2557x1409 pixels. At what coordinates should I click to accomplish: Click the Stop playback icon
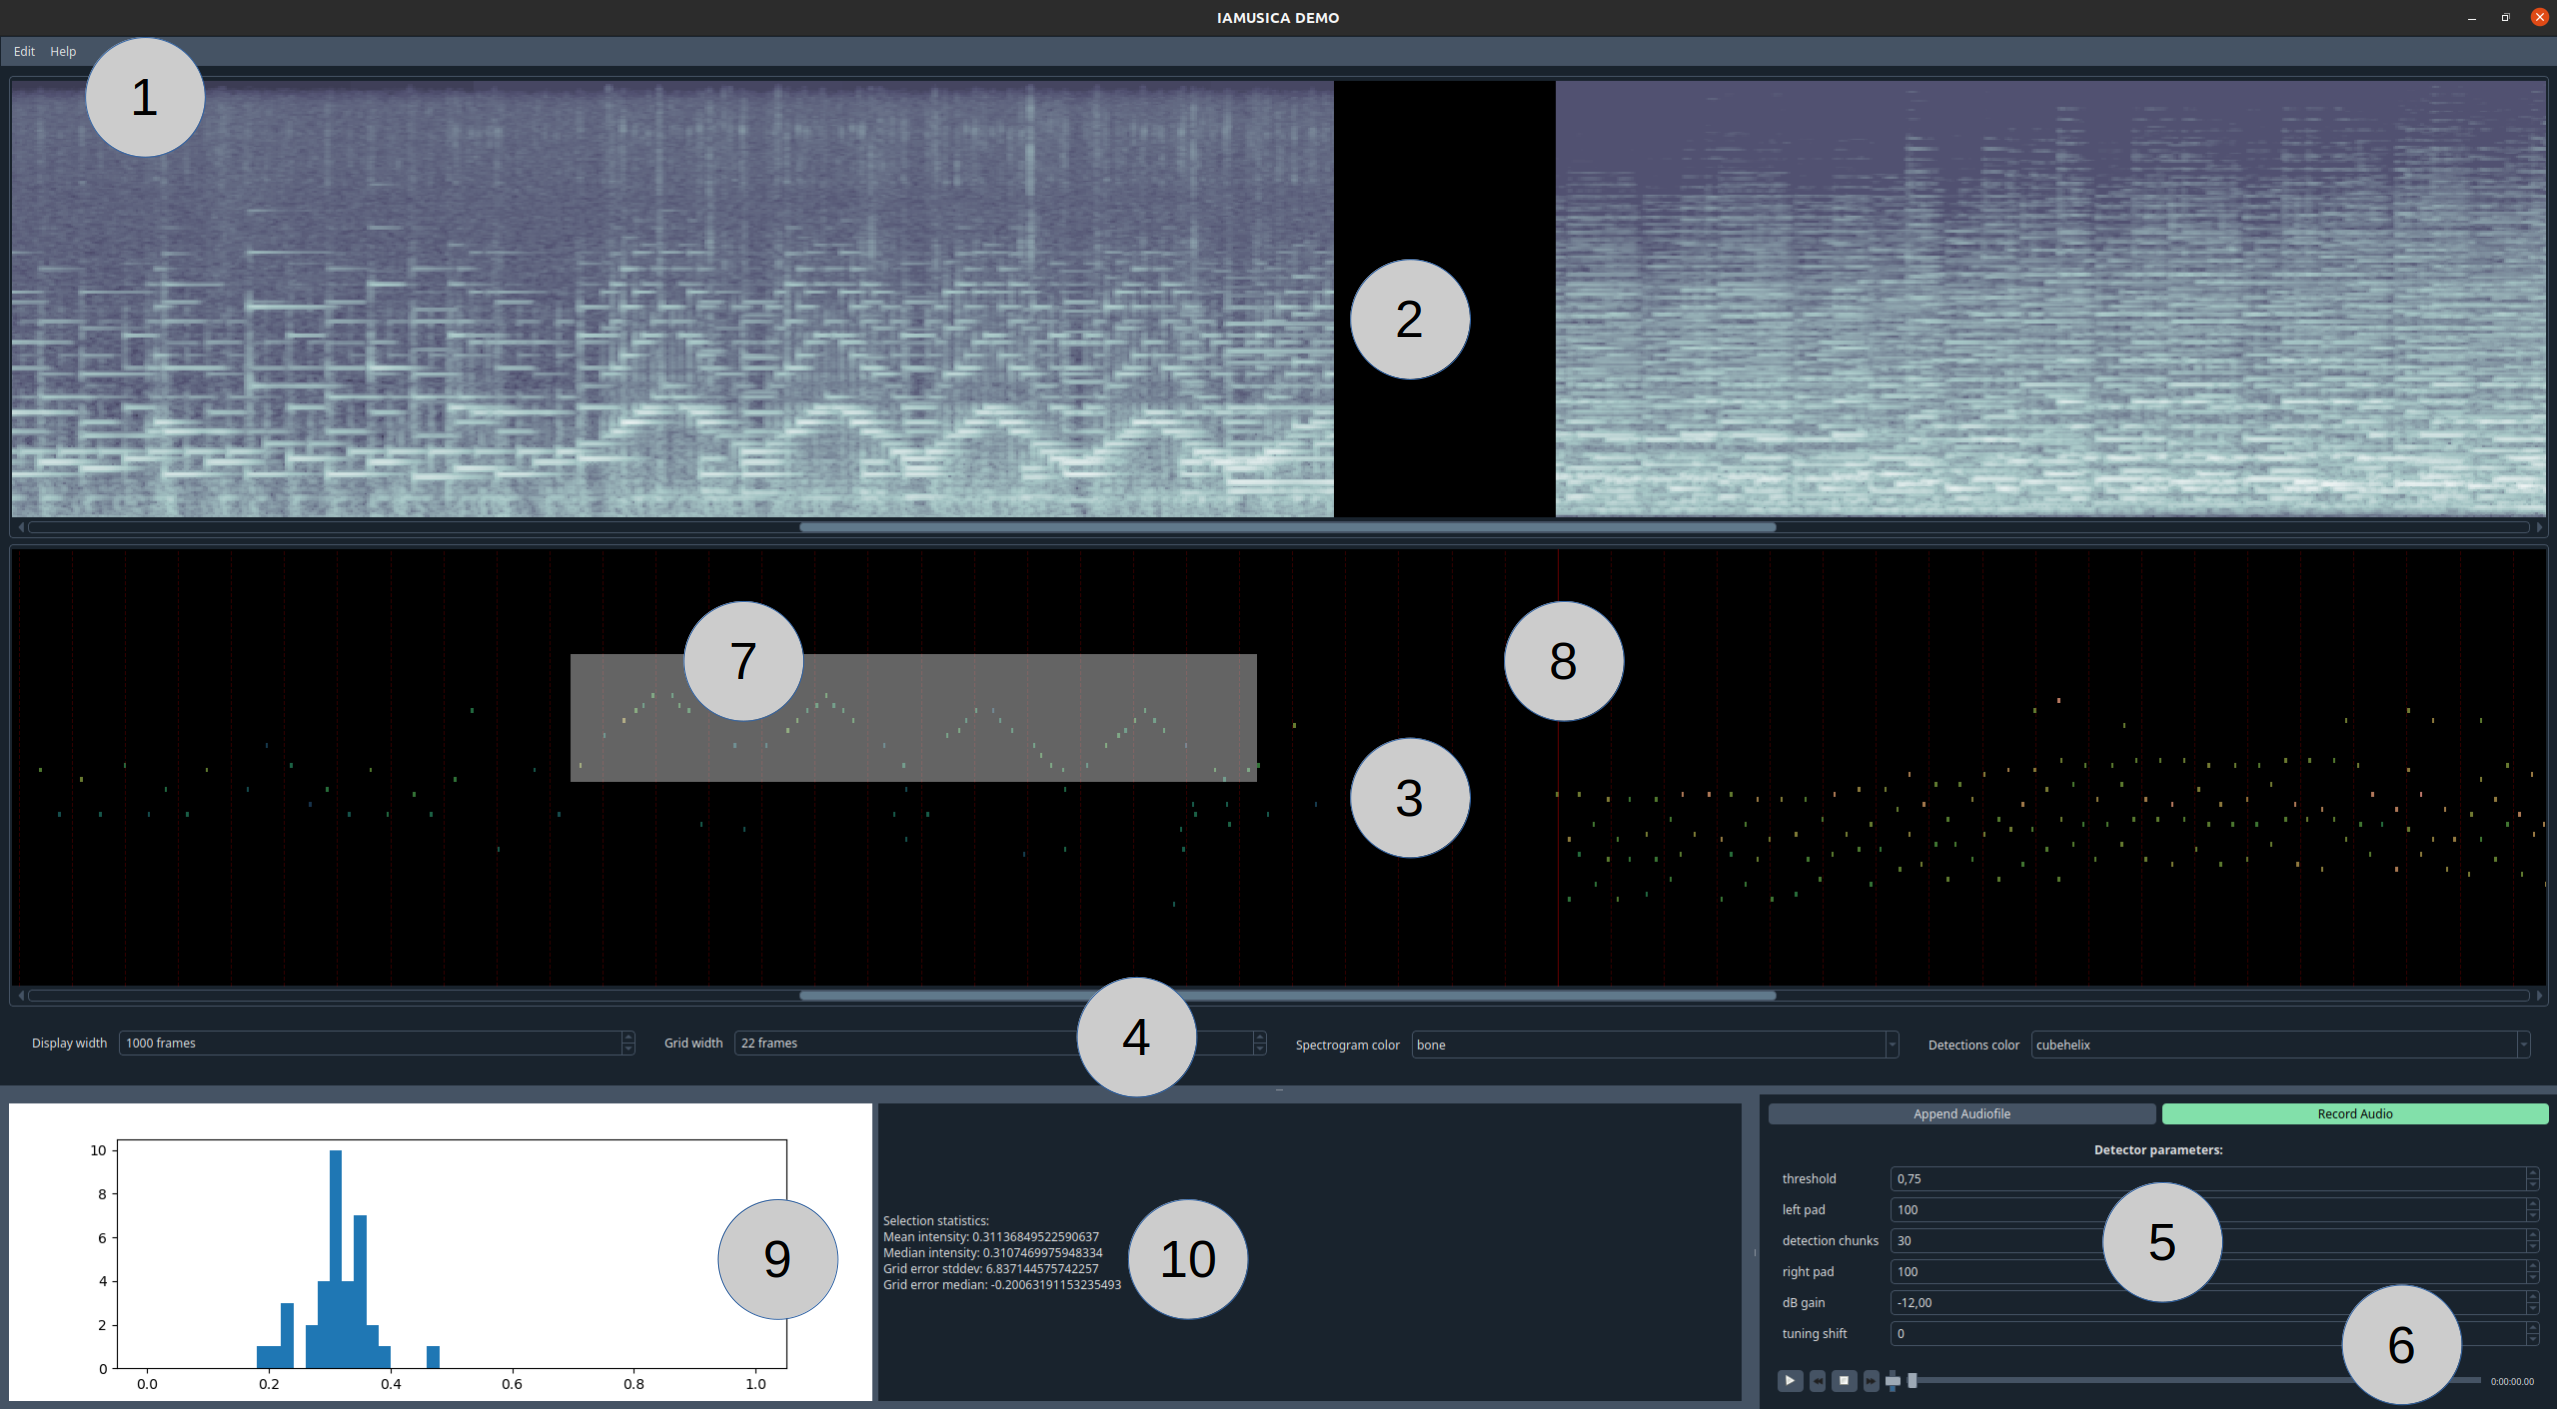(x=1844, y=1381)
